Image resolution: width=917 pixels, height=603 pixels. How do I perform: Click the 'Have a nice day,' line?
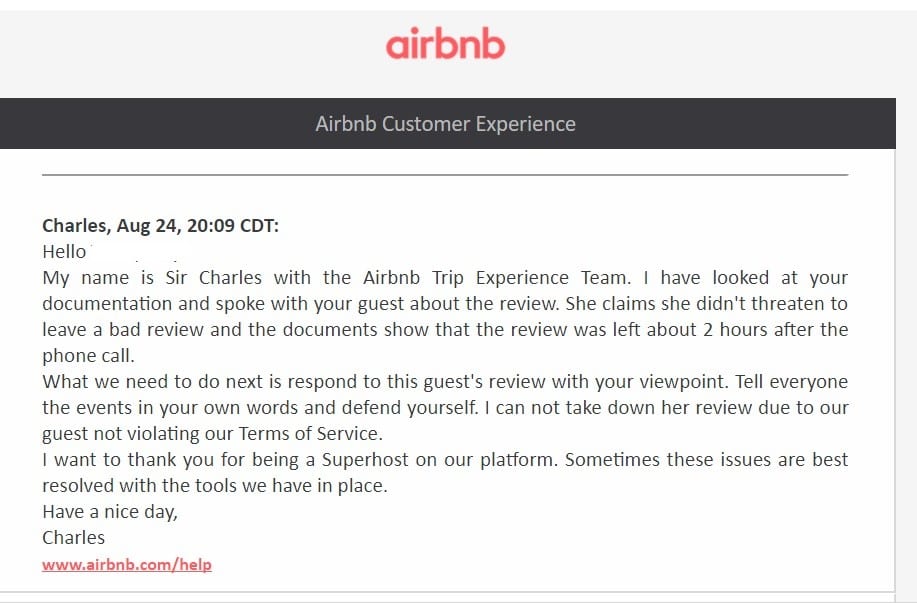coord(110,512)
